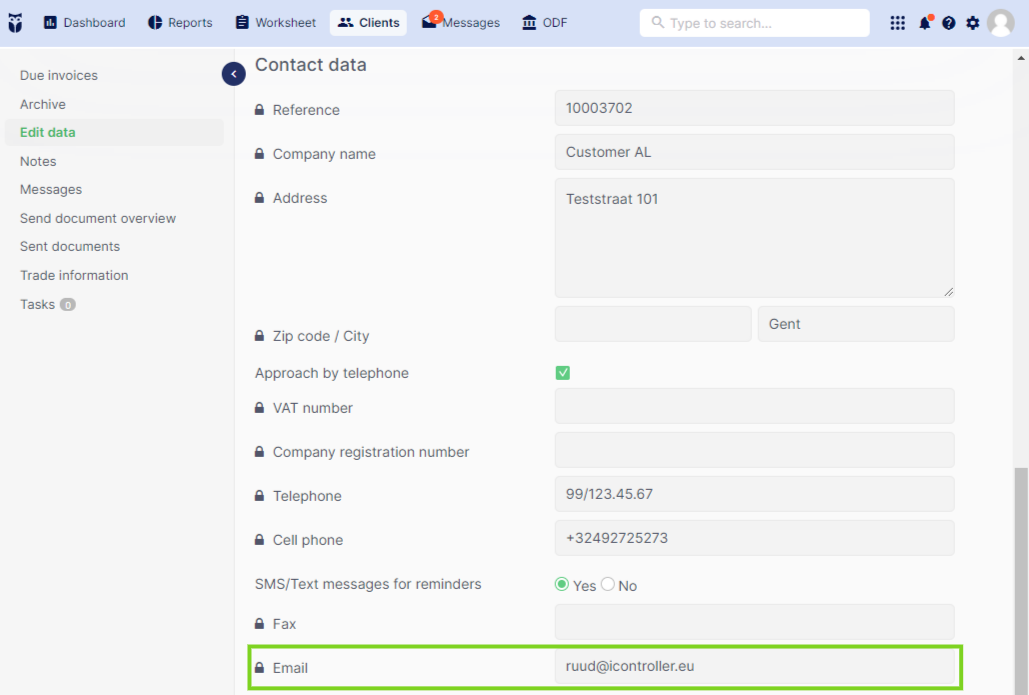Collapse the sidebar with the chevron button

[234, 74]
